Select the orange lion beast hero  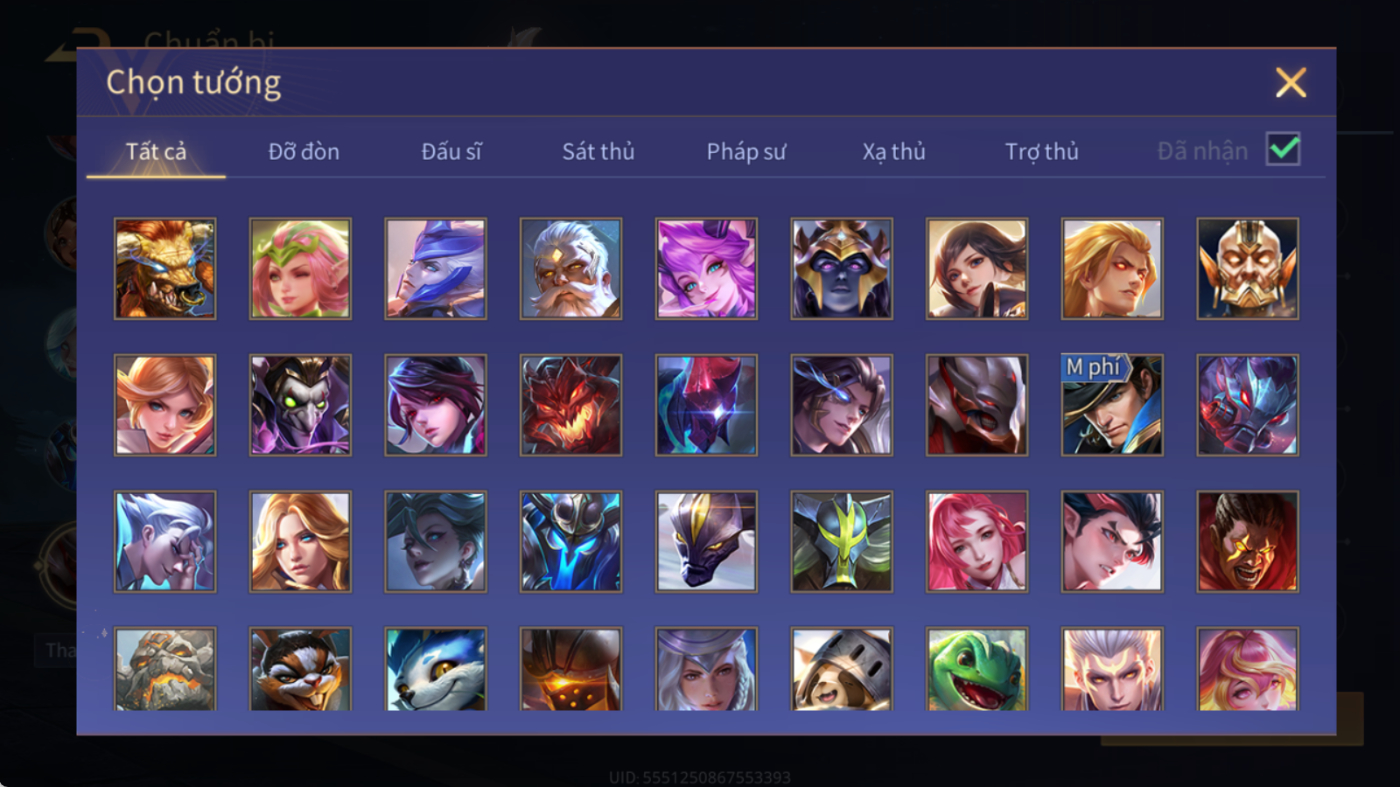[165, 269]
